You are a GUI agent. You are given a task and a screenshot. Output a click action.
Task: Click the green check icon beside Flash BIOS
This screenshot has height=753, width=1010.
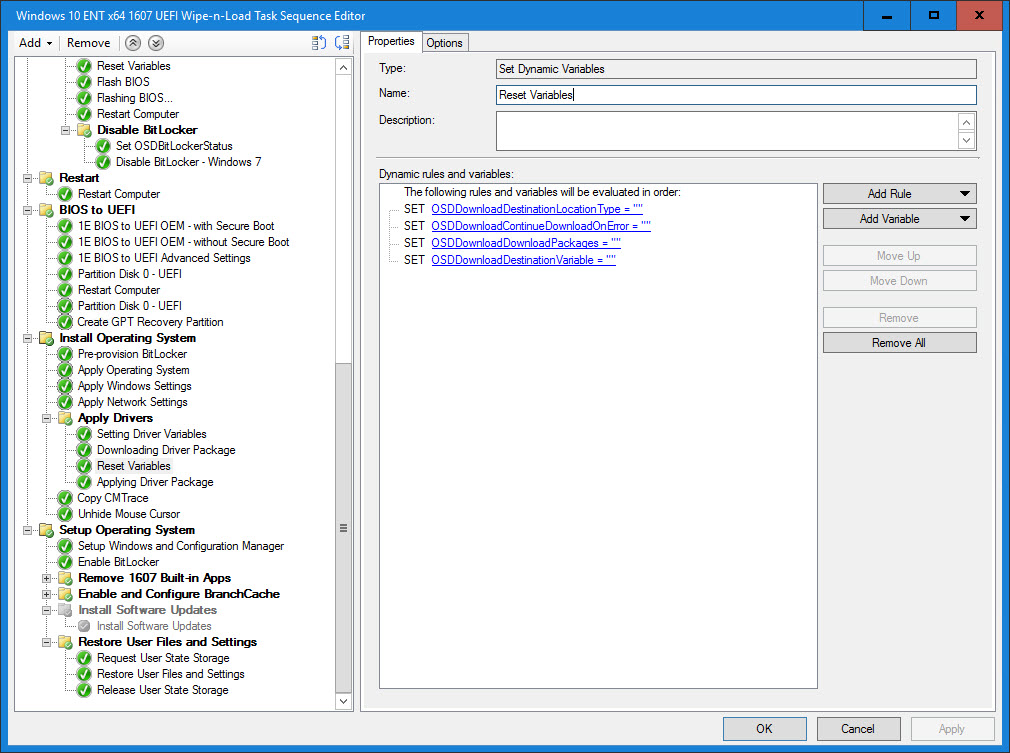(x=84, y=82)
